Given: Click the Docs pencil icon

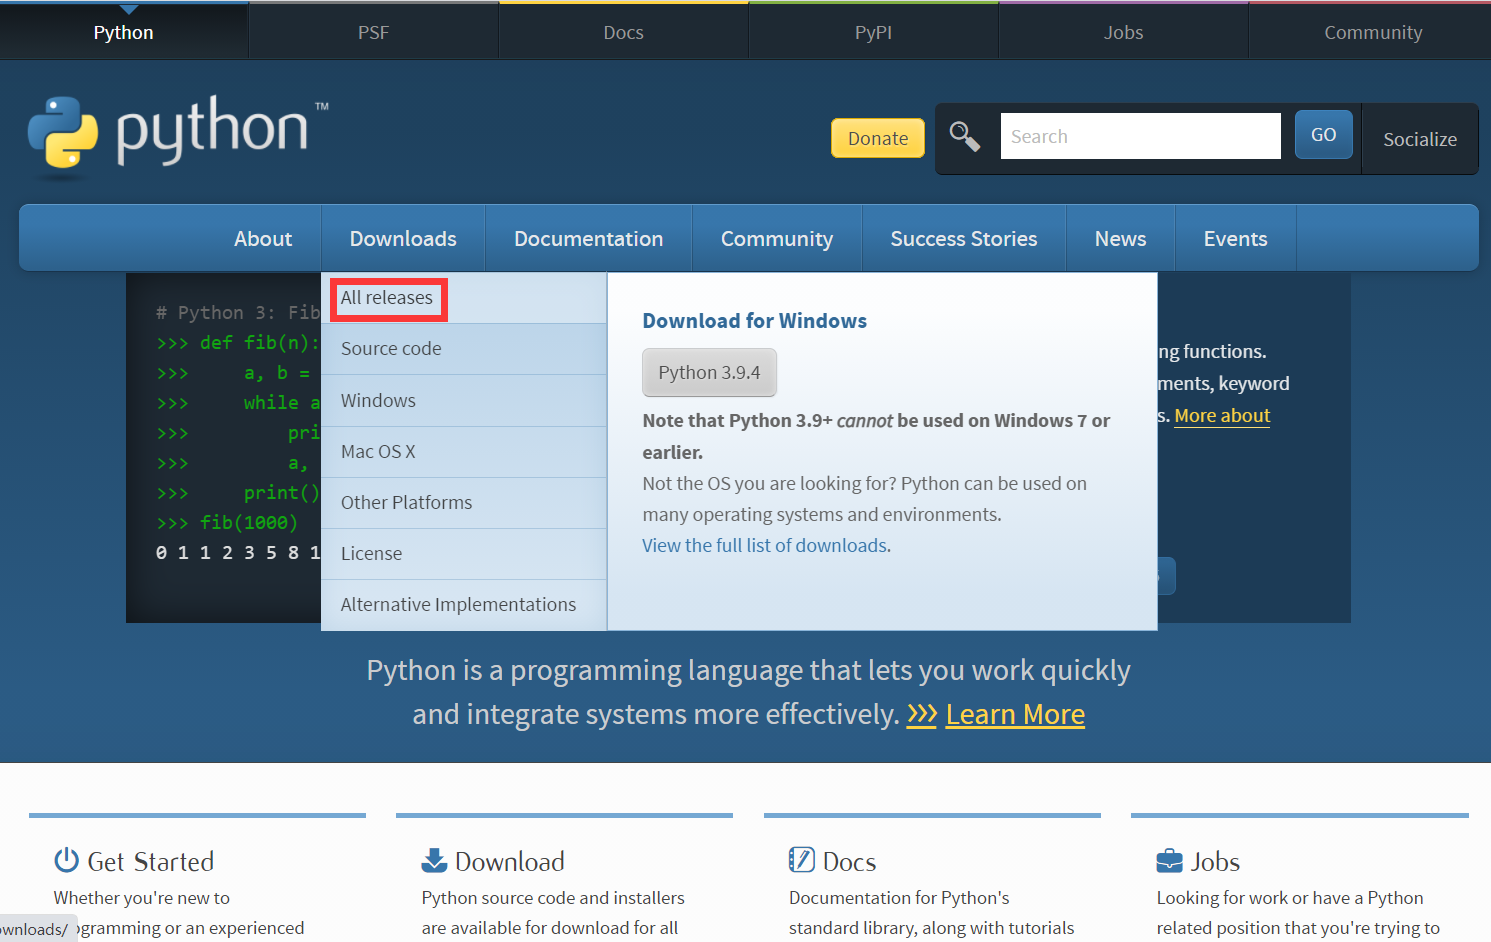Looking at the screenshot, I should (802, 860).
